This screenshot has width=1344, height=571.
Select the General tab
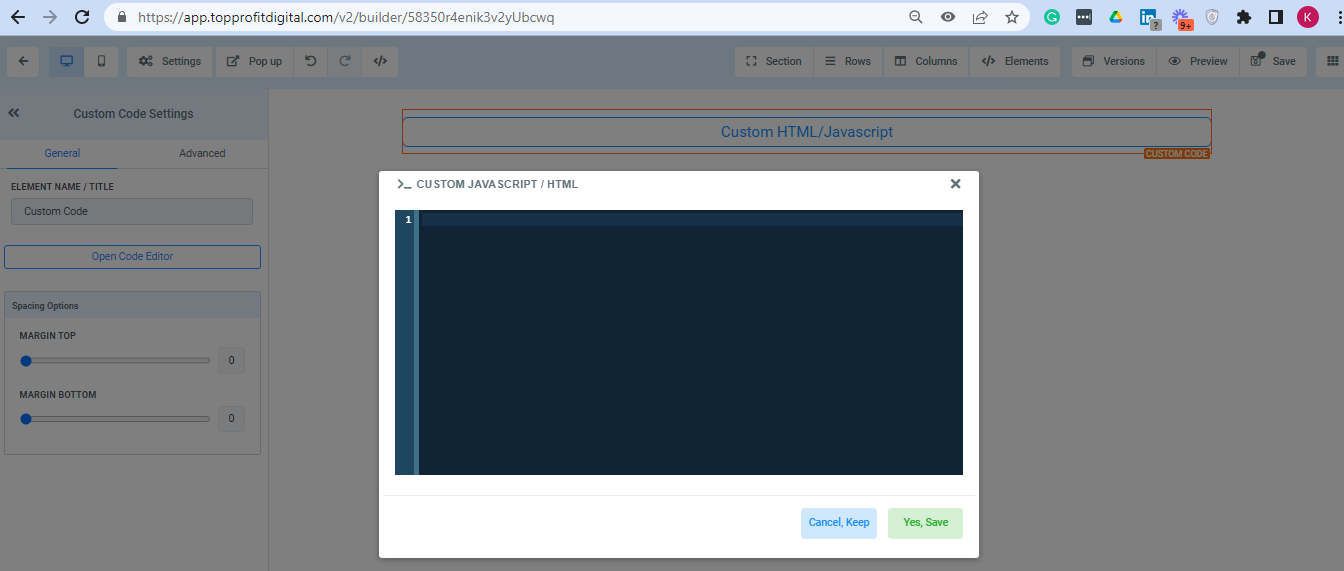(62, 153)
